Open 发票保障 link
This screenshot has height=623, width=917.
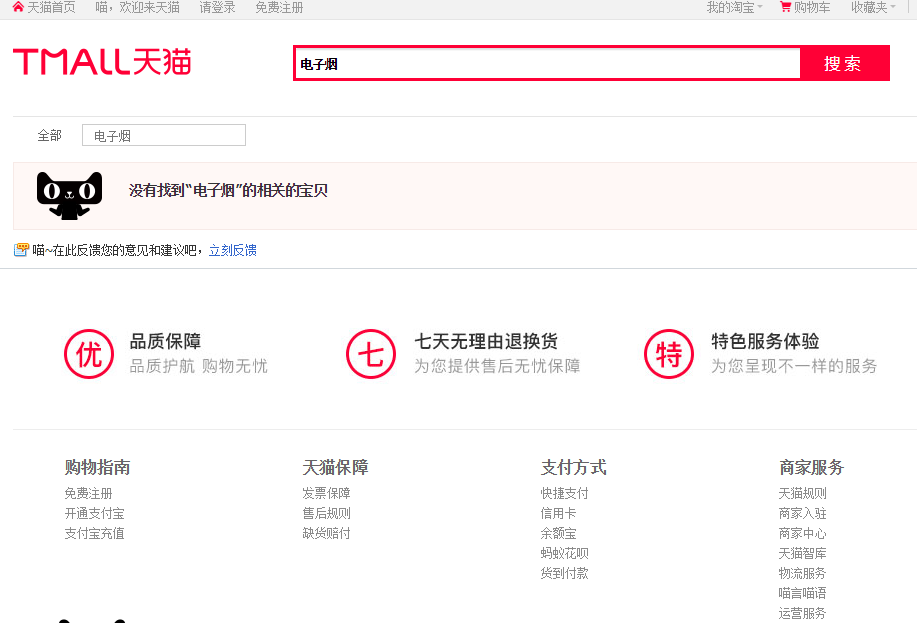click(x=326, y=493)
